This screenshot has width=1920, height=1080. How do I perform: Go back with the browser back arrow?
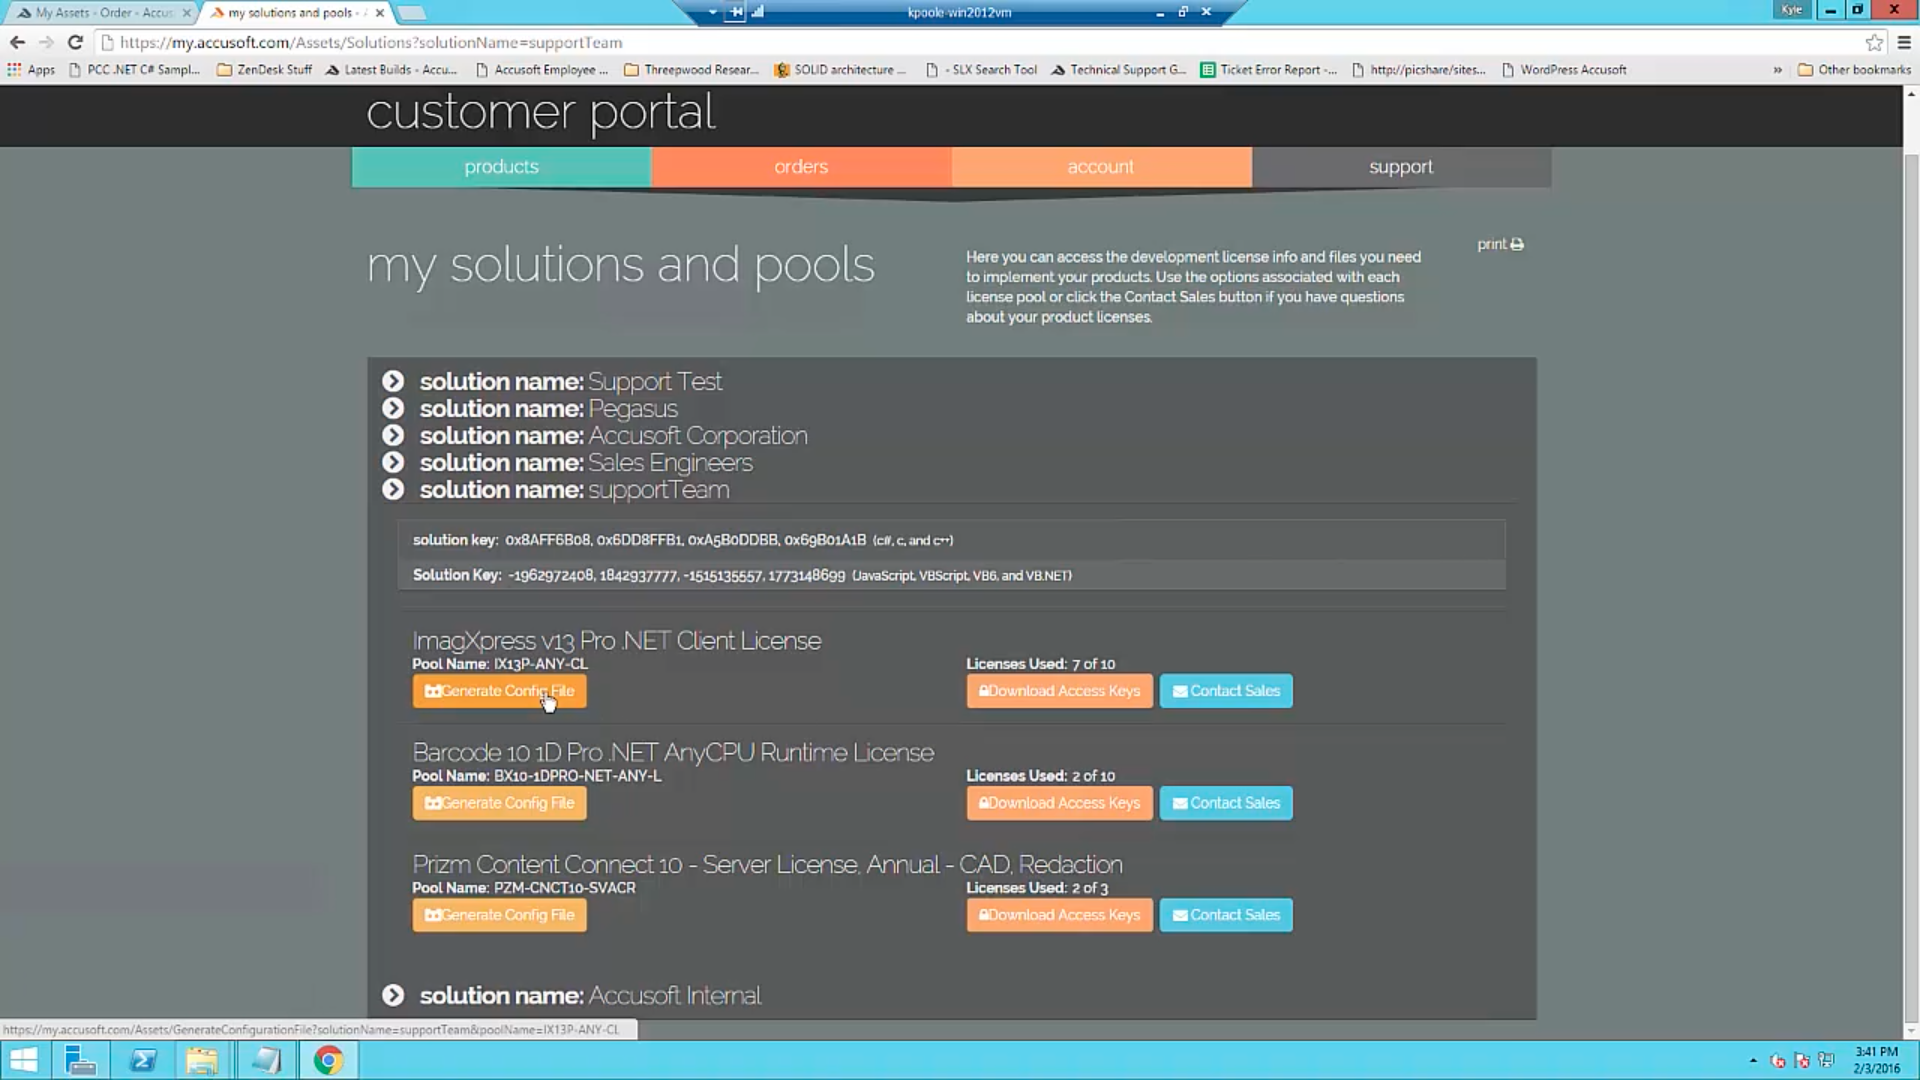coord(17,42)
